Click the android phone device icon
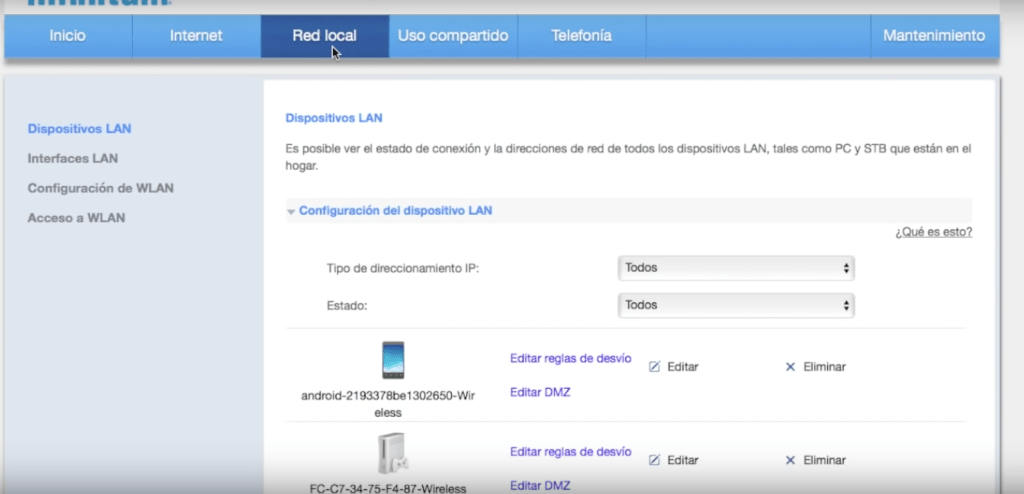The height and width of the screenshot is (494, 1024). [393, 360]
